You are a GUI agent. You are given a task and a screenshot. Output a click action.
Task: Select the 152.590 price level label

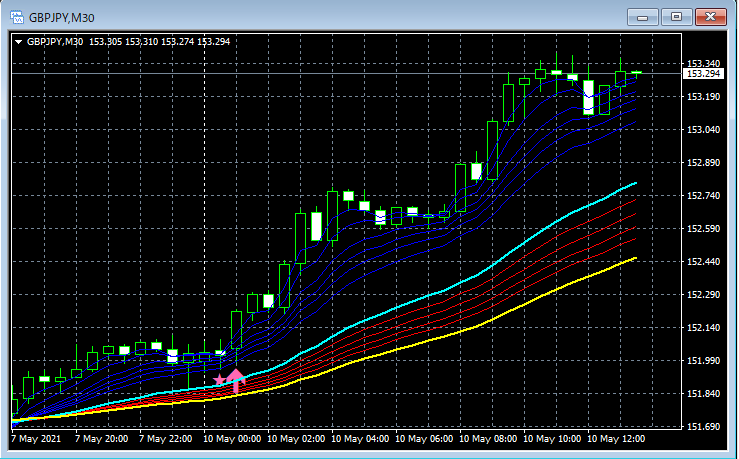703,229
